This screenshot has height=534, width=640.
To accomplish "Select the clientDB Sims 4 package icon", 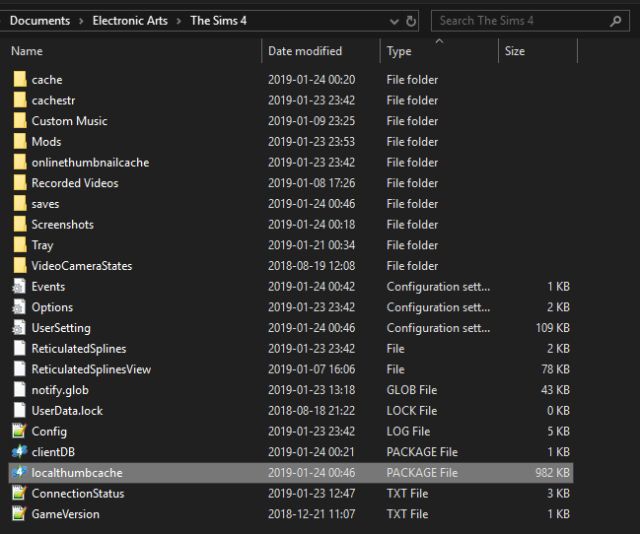I will [19, 452].
